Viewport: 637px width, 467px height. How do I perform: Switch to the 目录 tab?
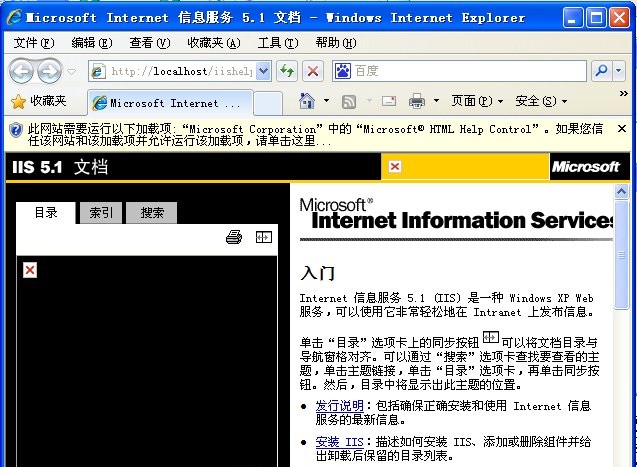click(x=46, y=212)
